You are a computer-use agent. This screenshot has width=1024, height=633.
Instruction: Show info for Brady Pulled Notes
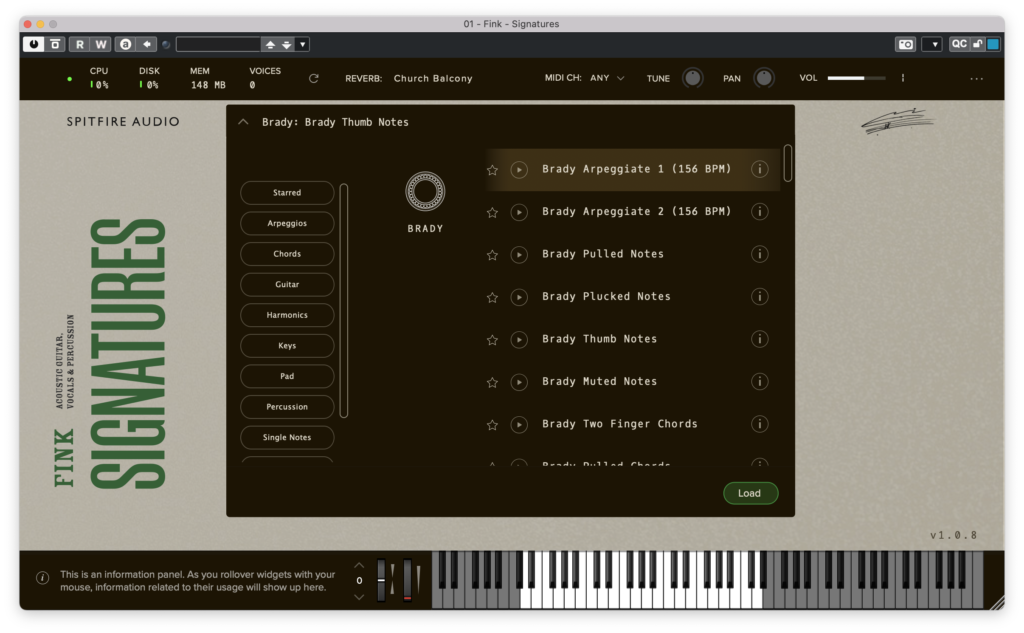760,254
